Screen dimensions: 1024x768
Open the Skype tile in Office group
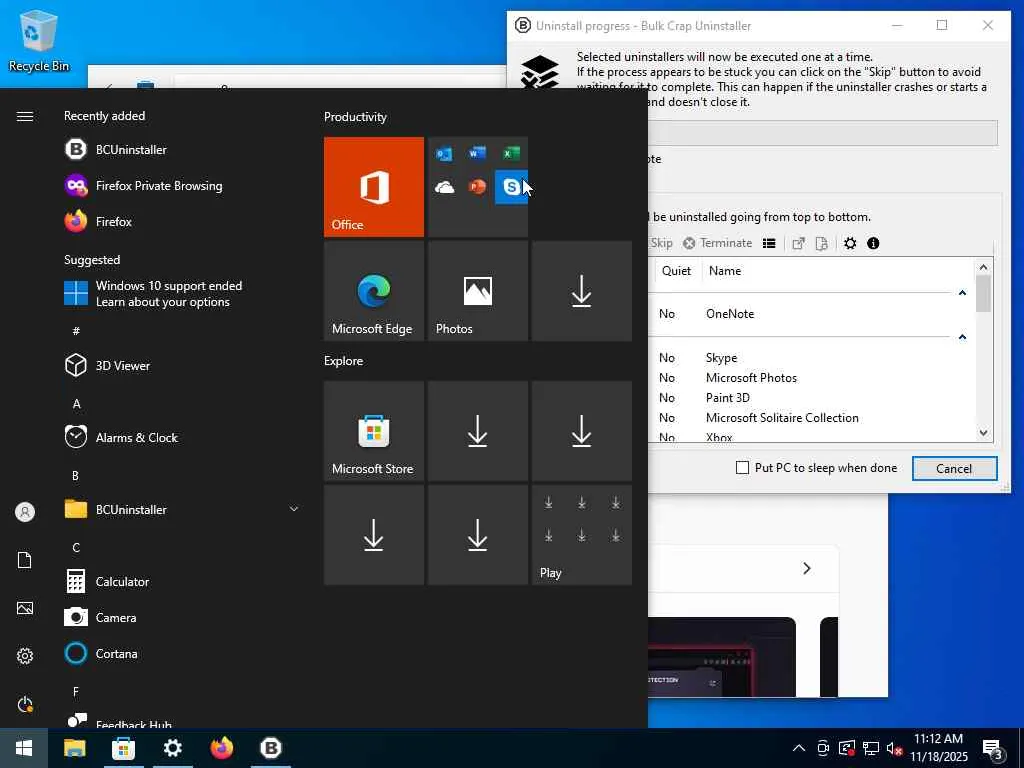(x=511, y=187)
